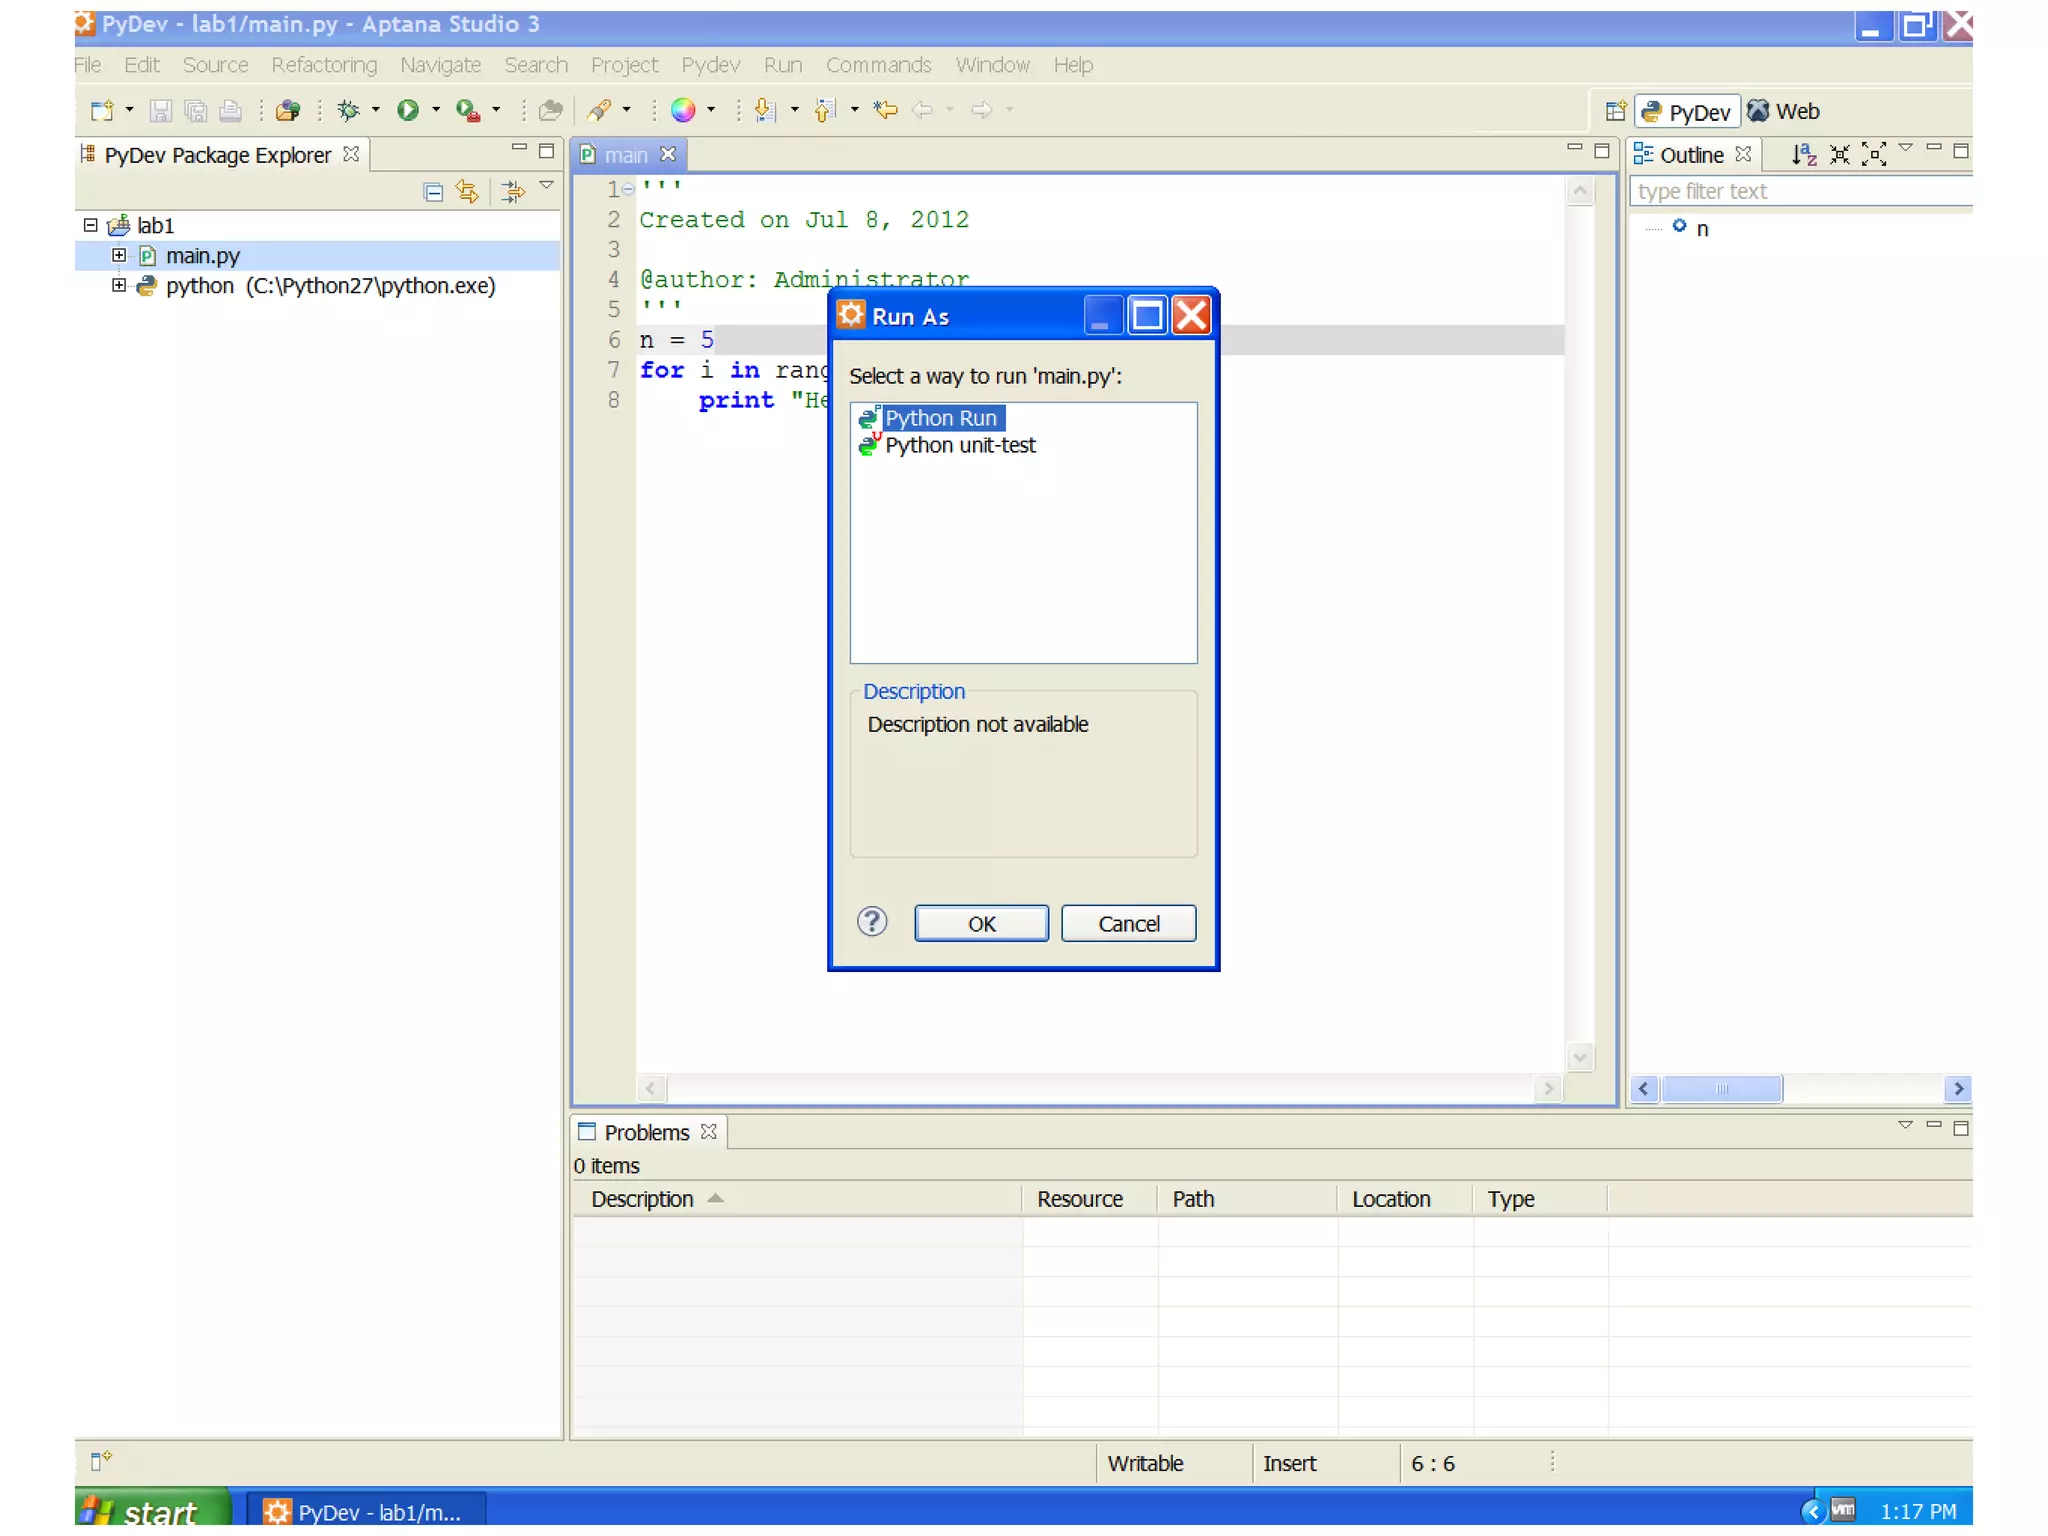Choose Python Run in the Run As list

pyautogui.click(x=940, y=418)
